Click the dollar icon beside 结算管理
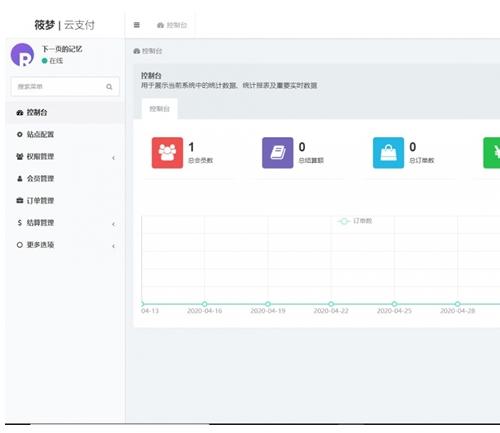 pyautogui.click(x=20, y=223)
